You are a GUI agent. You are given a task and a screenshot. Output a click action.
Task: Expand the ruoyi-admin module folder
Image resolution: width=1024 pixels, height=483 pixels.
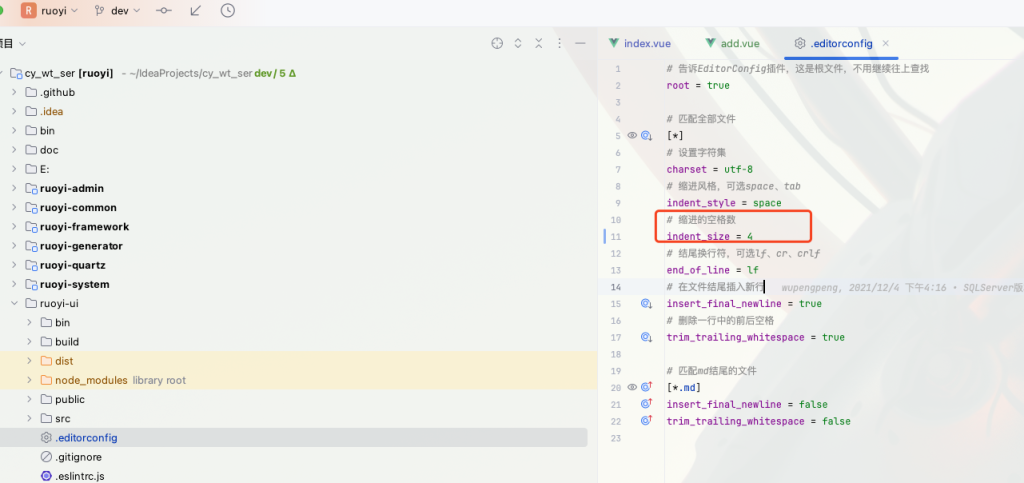pyautogui.click(x=13, y=188)
